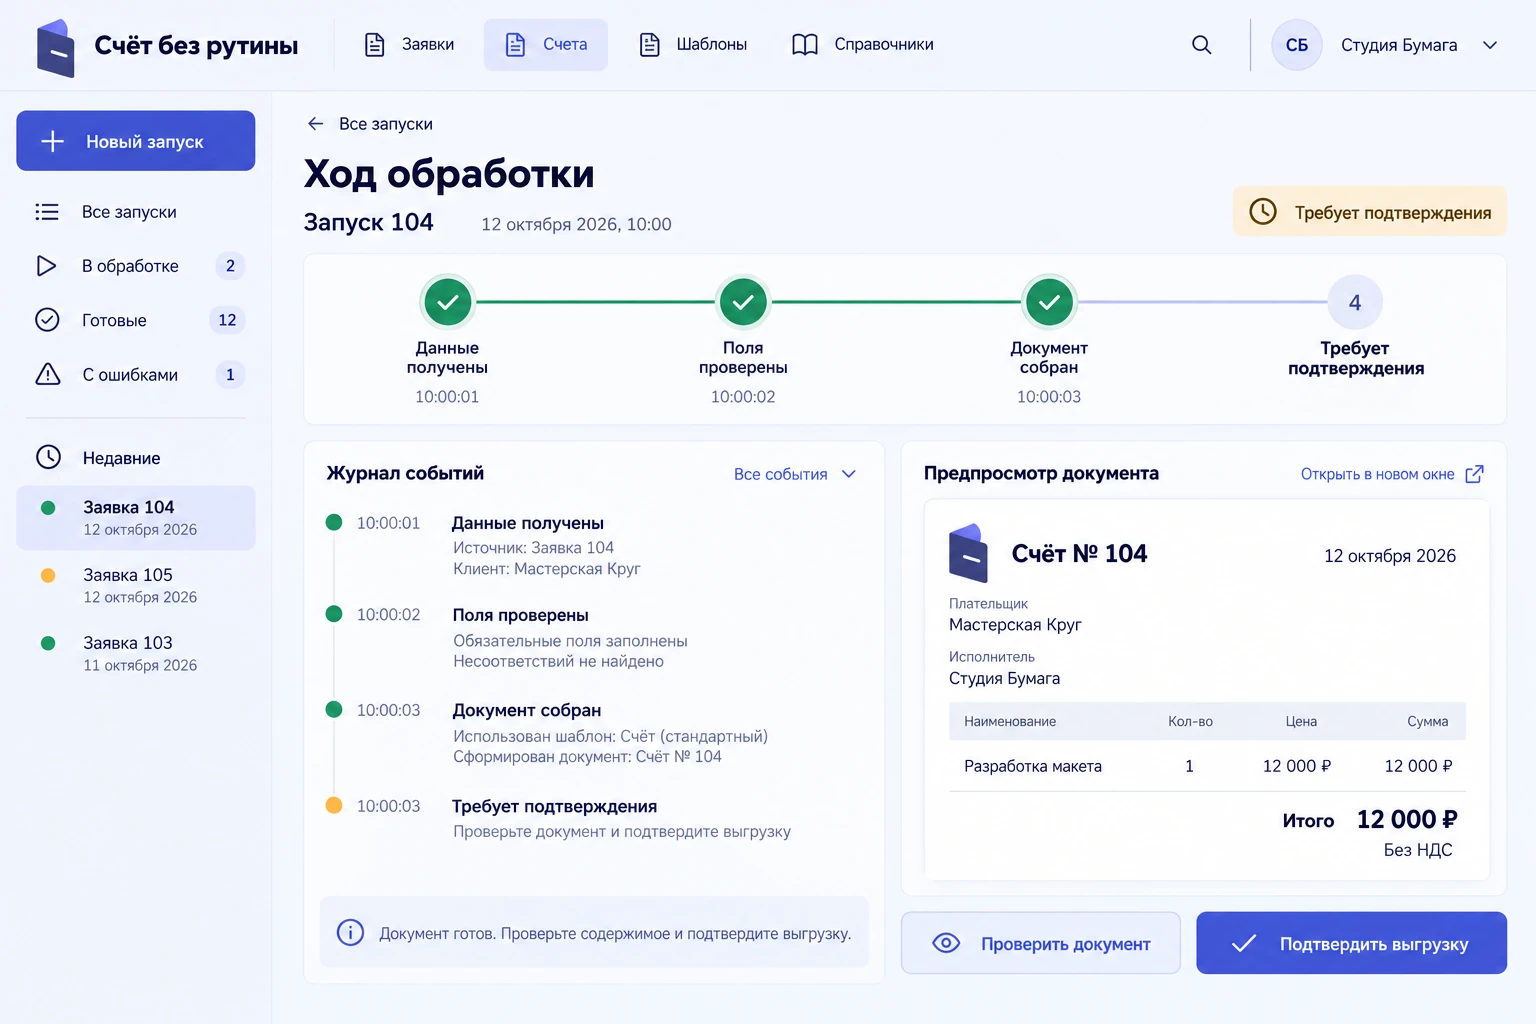The height and width of the screenshot is (1024, 1536).
Task: Click the Проверить документ button
Action: (x=1041, y=943)
